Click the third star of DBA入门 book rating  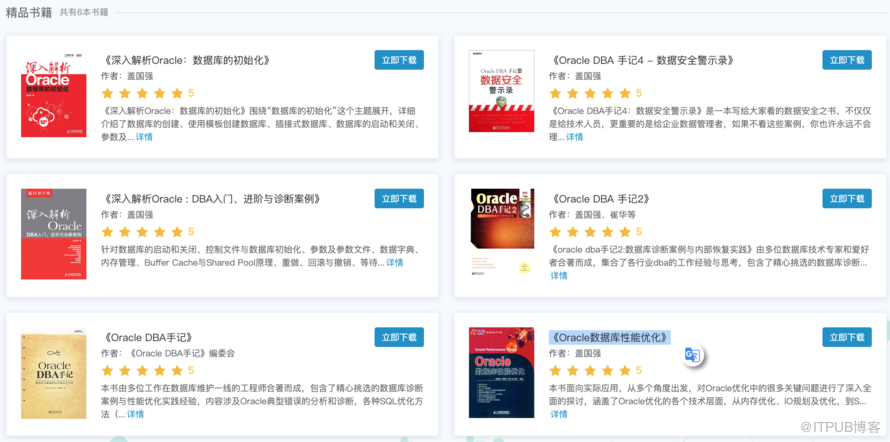tap(142, 231)
